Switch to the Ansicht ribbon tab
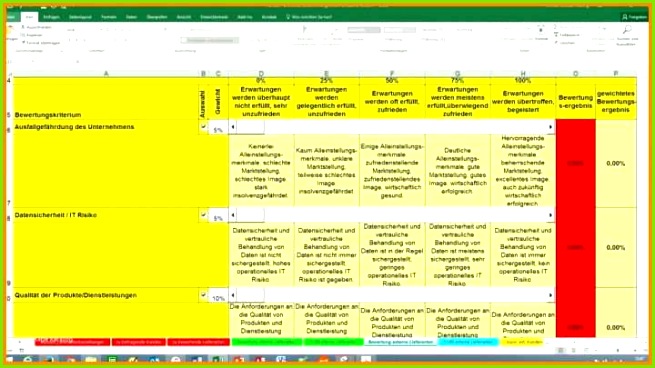Image resolution: width=655 pixels, height=368 pixels. (x=184, y=17)
